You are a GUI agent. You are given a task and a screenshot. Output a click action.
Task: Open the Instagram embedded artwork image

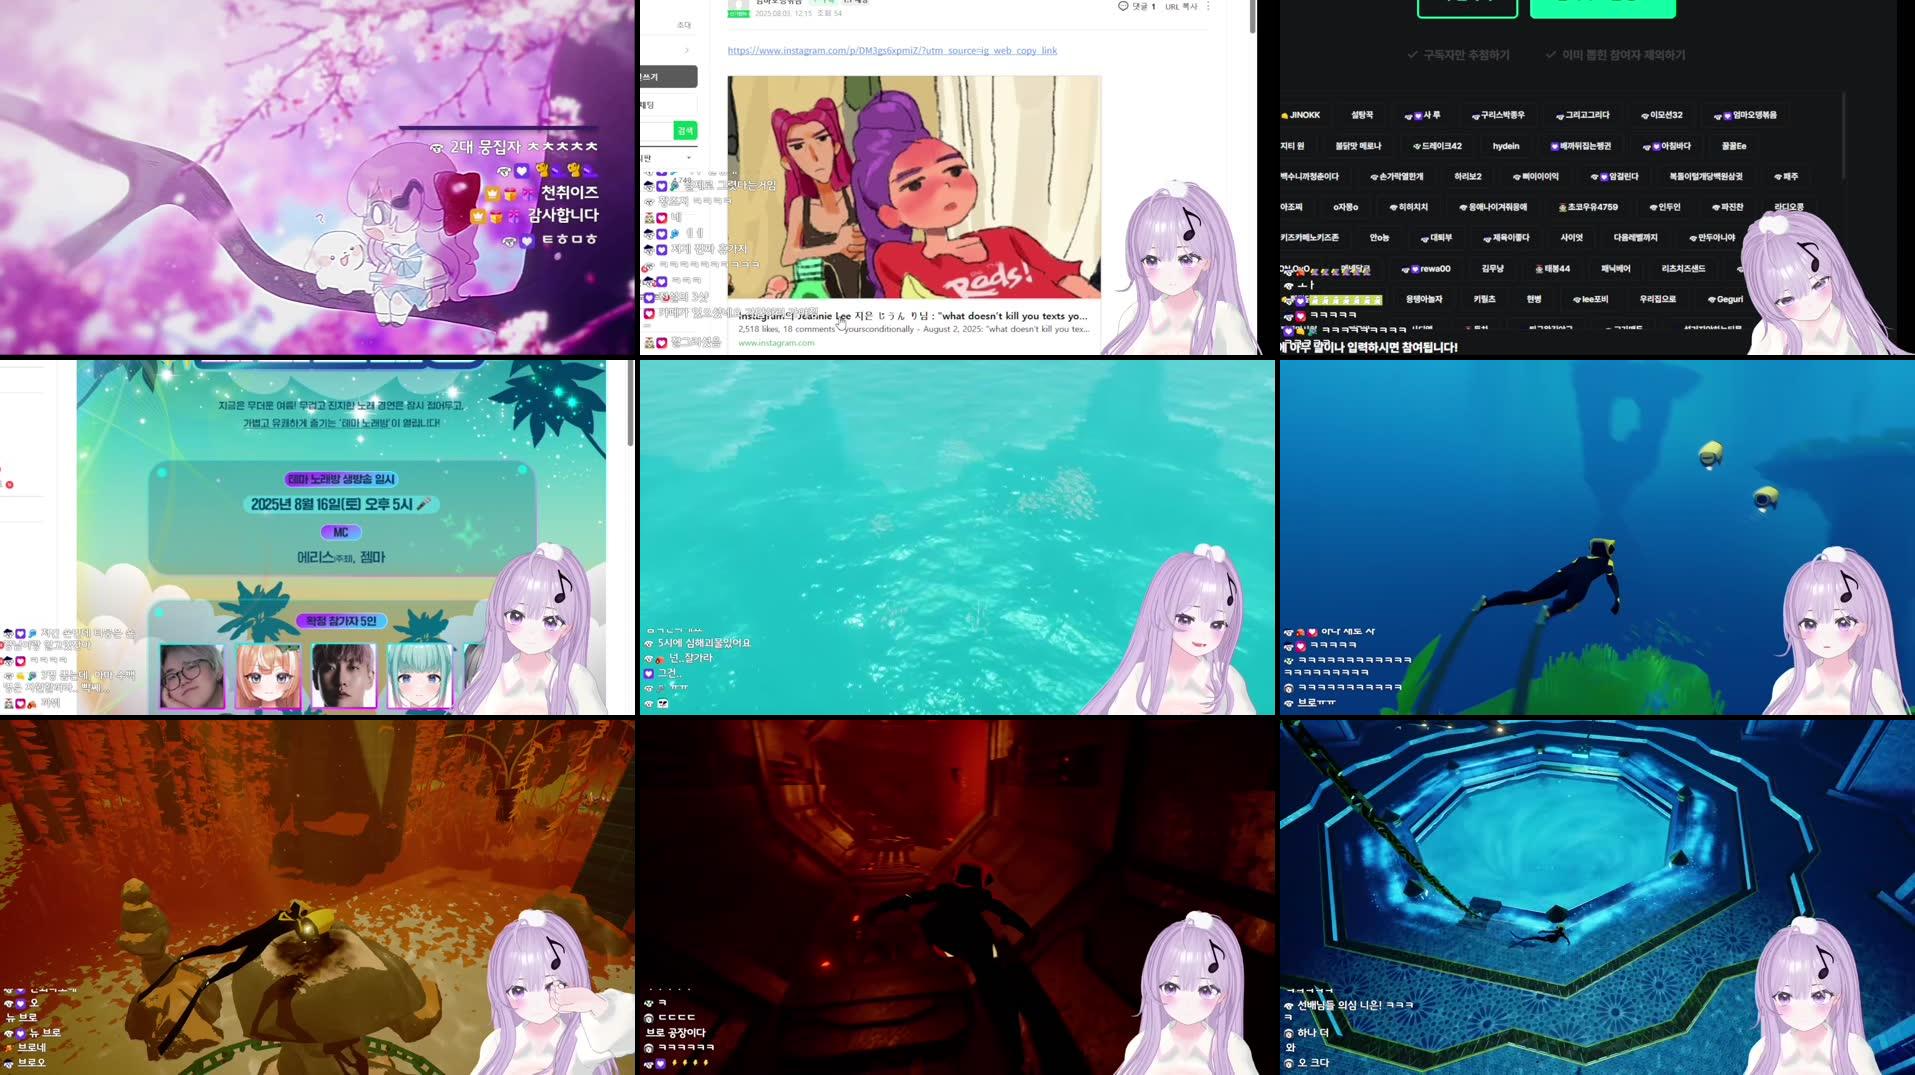(914, 187)
